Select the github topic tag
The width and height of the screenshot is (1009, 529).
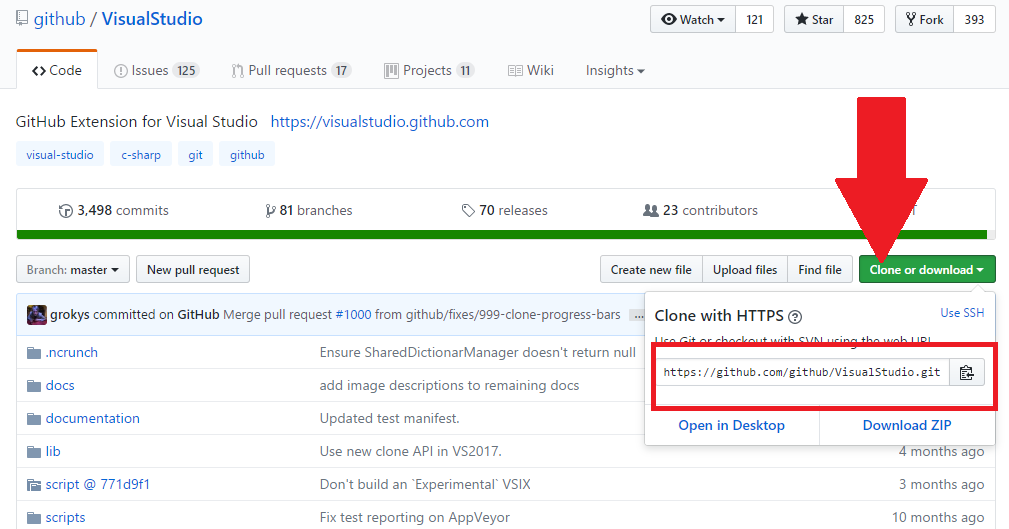247,154
